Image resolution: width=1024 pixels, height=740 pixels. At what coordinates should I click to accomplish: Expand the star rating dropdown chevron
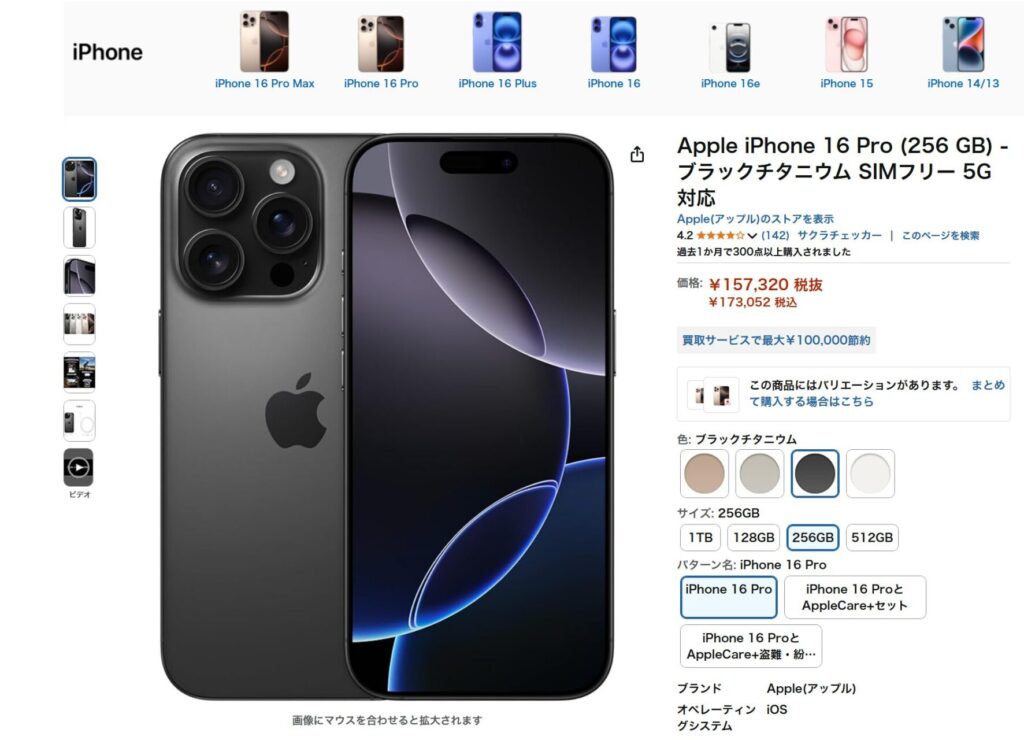click(752, 236)
